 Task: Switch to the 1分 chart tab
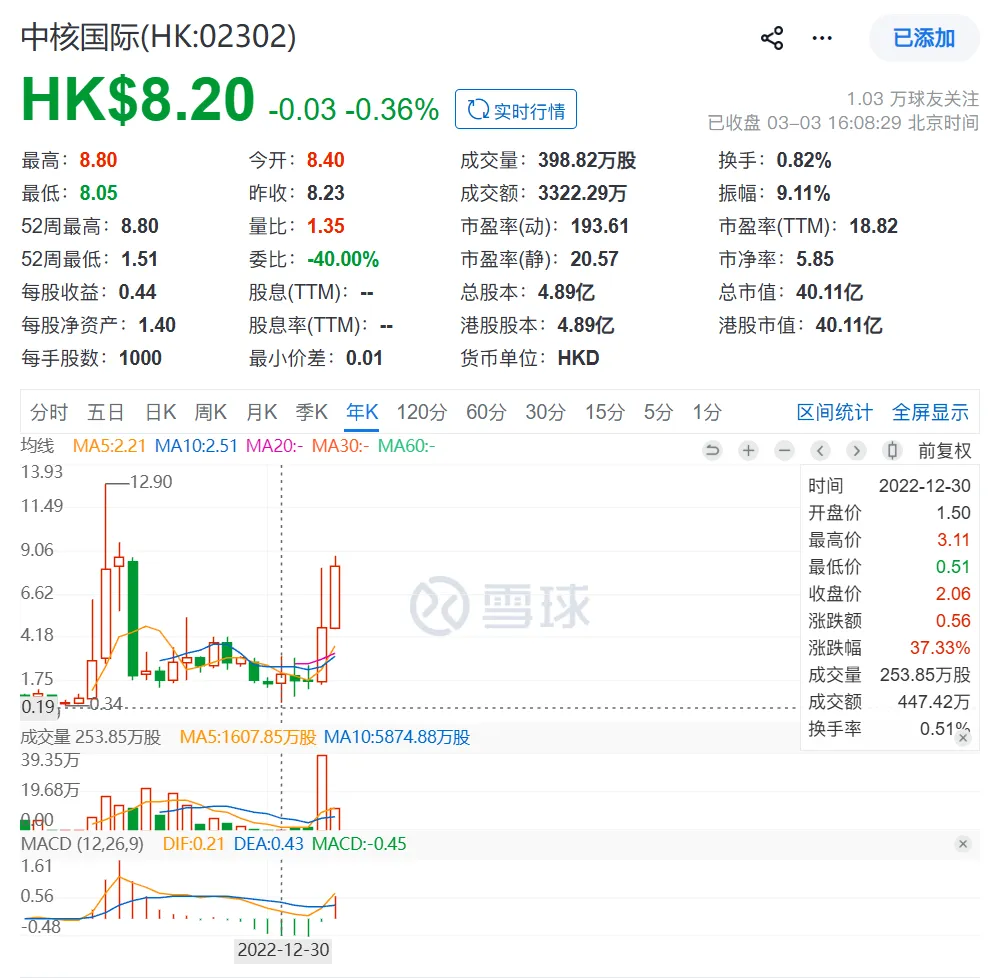coord(707,412)
